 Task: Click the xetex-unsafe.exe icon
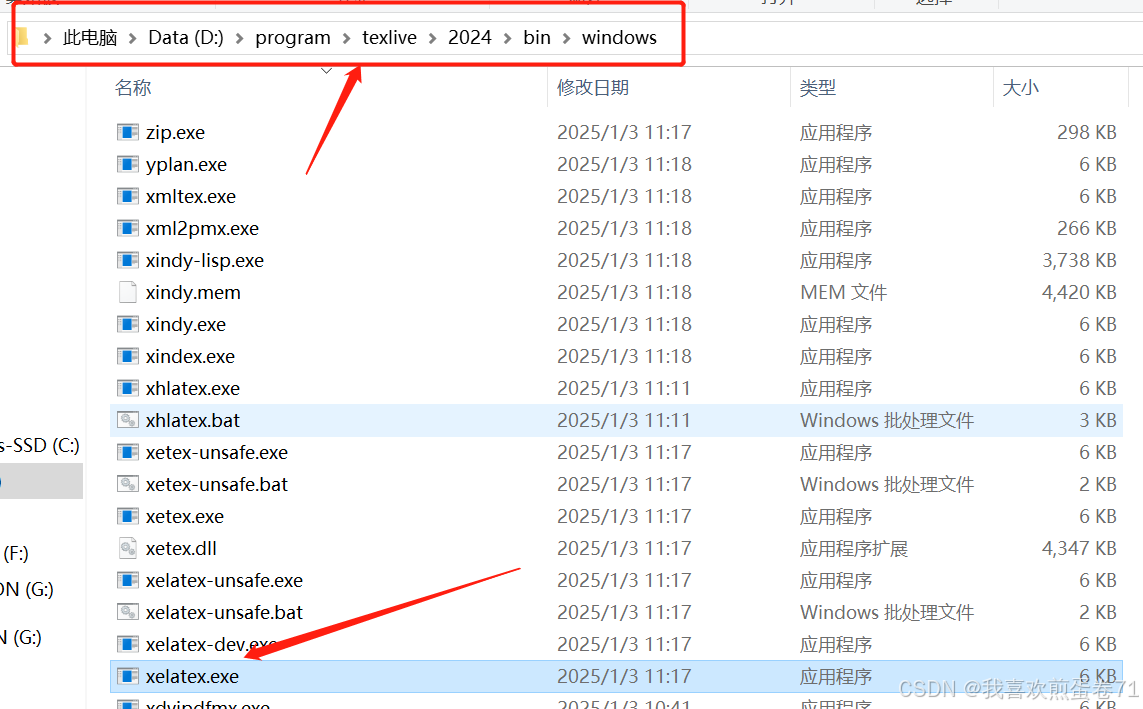pyautogui.click(x=128, y=452)
